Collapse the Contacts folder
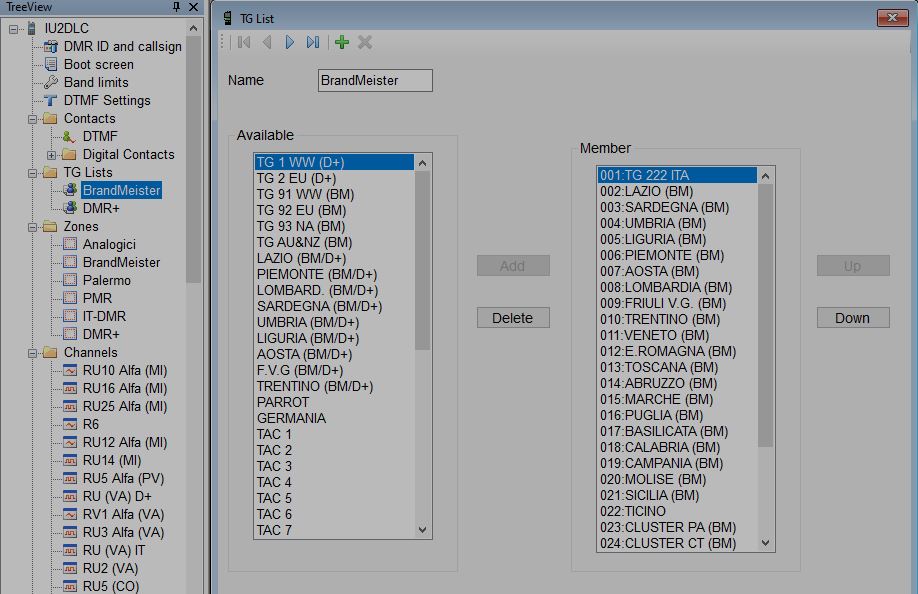 (x=33, y=119)
